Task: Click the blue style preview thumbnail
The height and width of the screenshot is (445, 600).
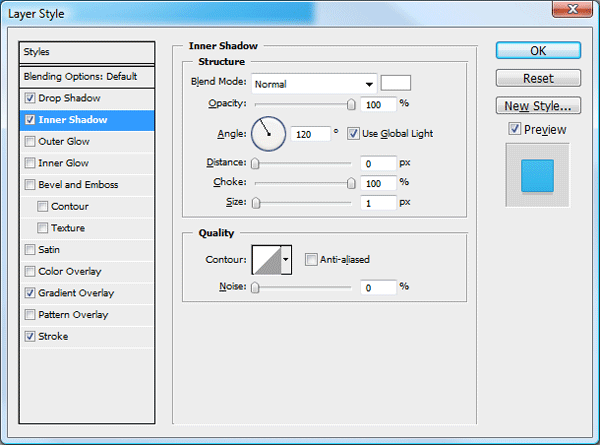Action: tap(537, 176)
